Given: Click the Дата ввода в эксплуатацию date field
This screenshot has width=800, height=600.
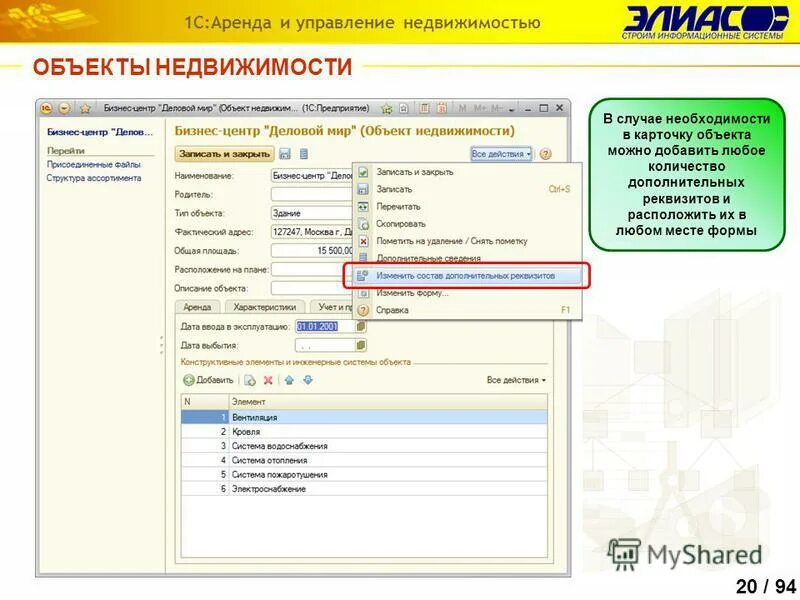Looking at the screenshot, I should tap(325, 327).
